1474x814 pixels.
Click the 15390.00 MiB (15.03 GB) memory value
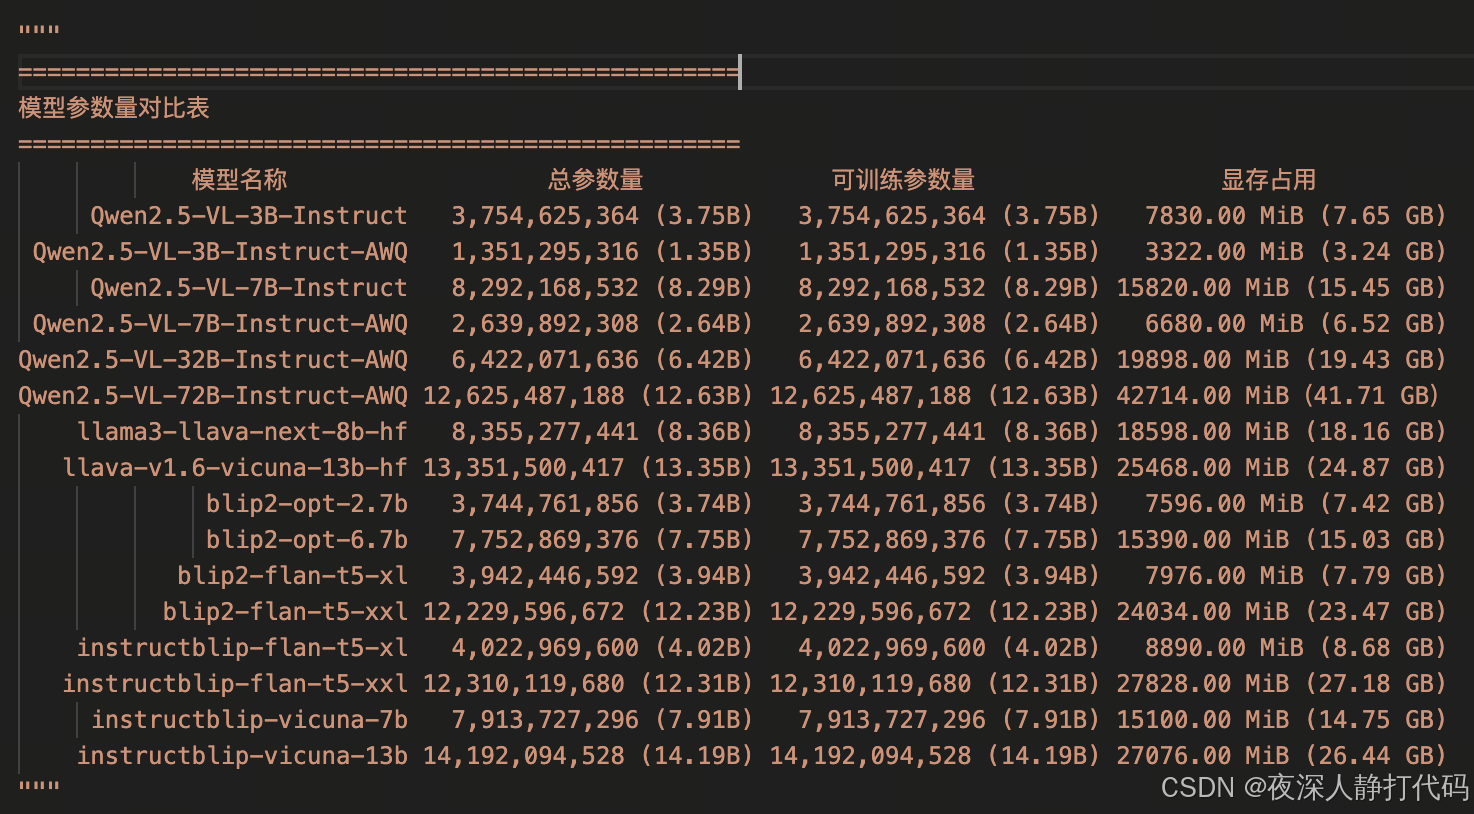[1282, 540]
